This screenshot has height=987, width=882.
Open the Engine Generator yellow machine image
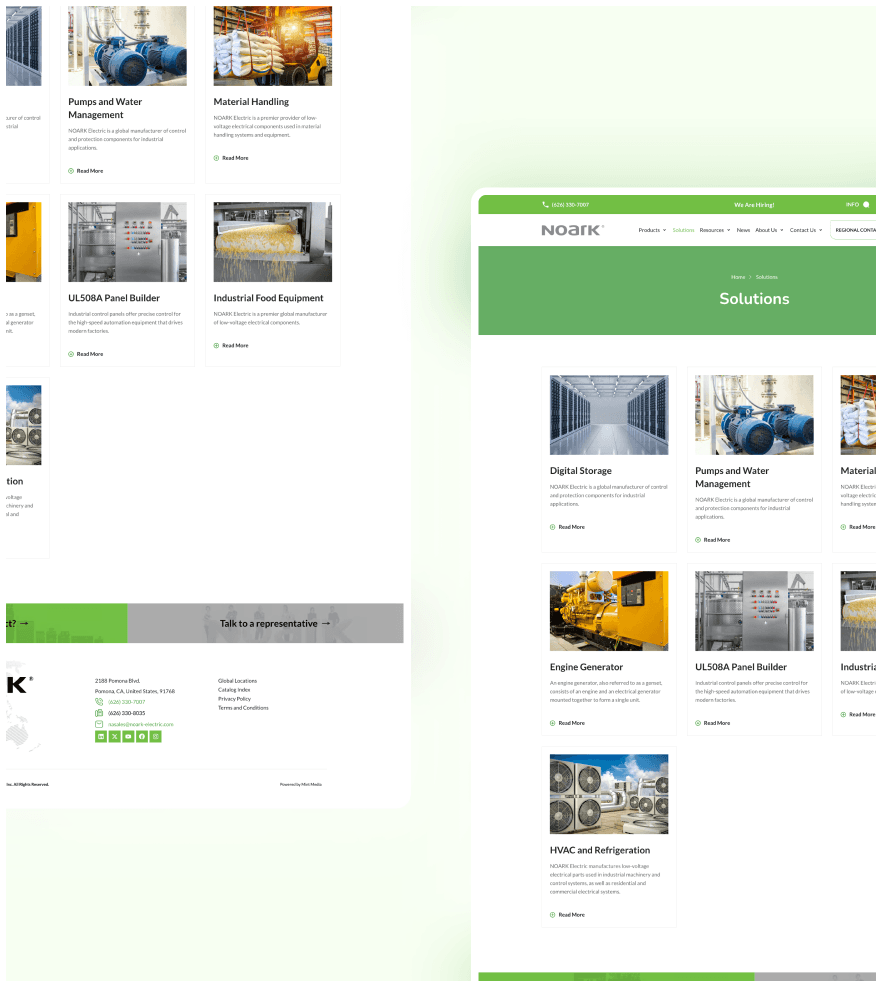(609, 611)
